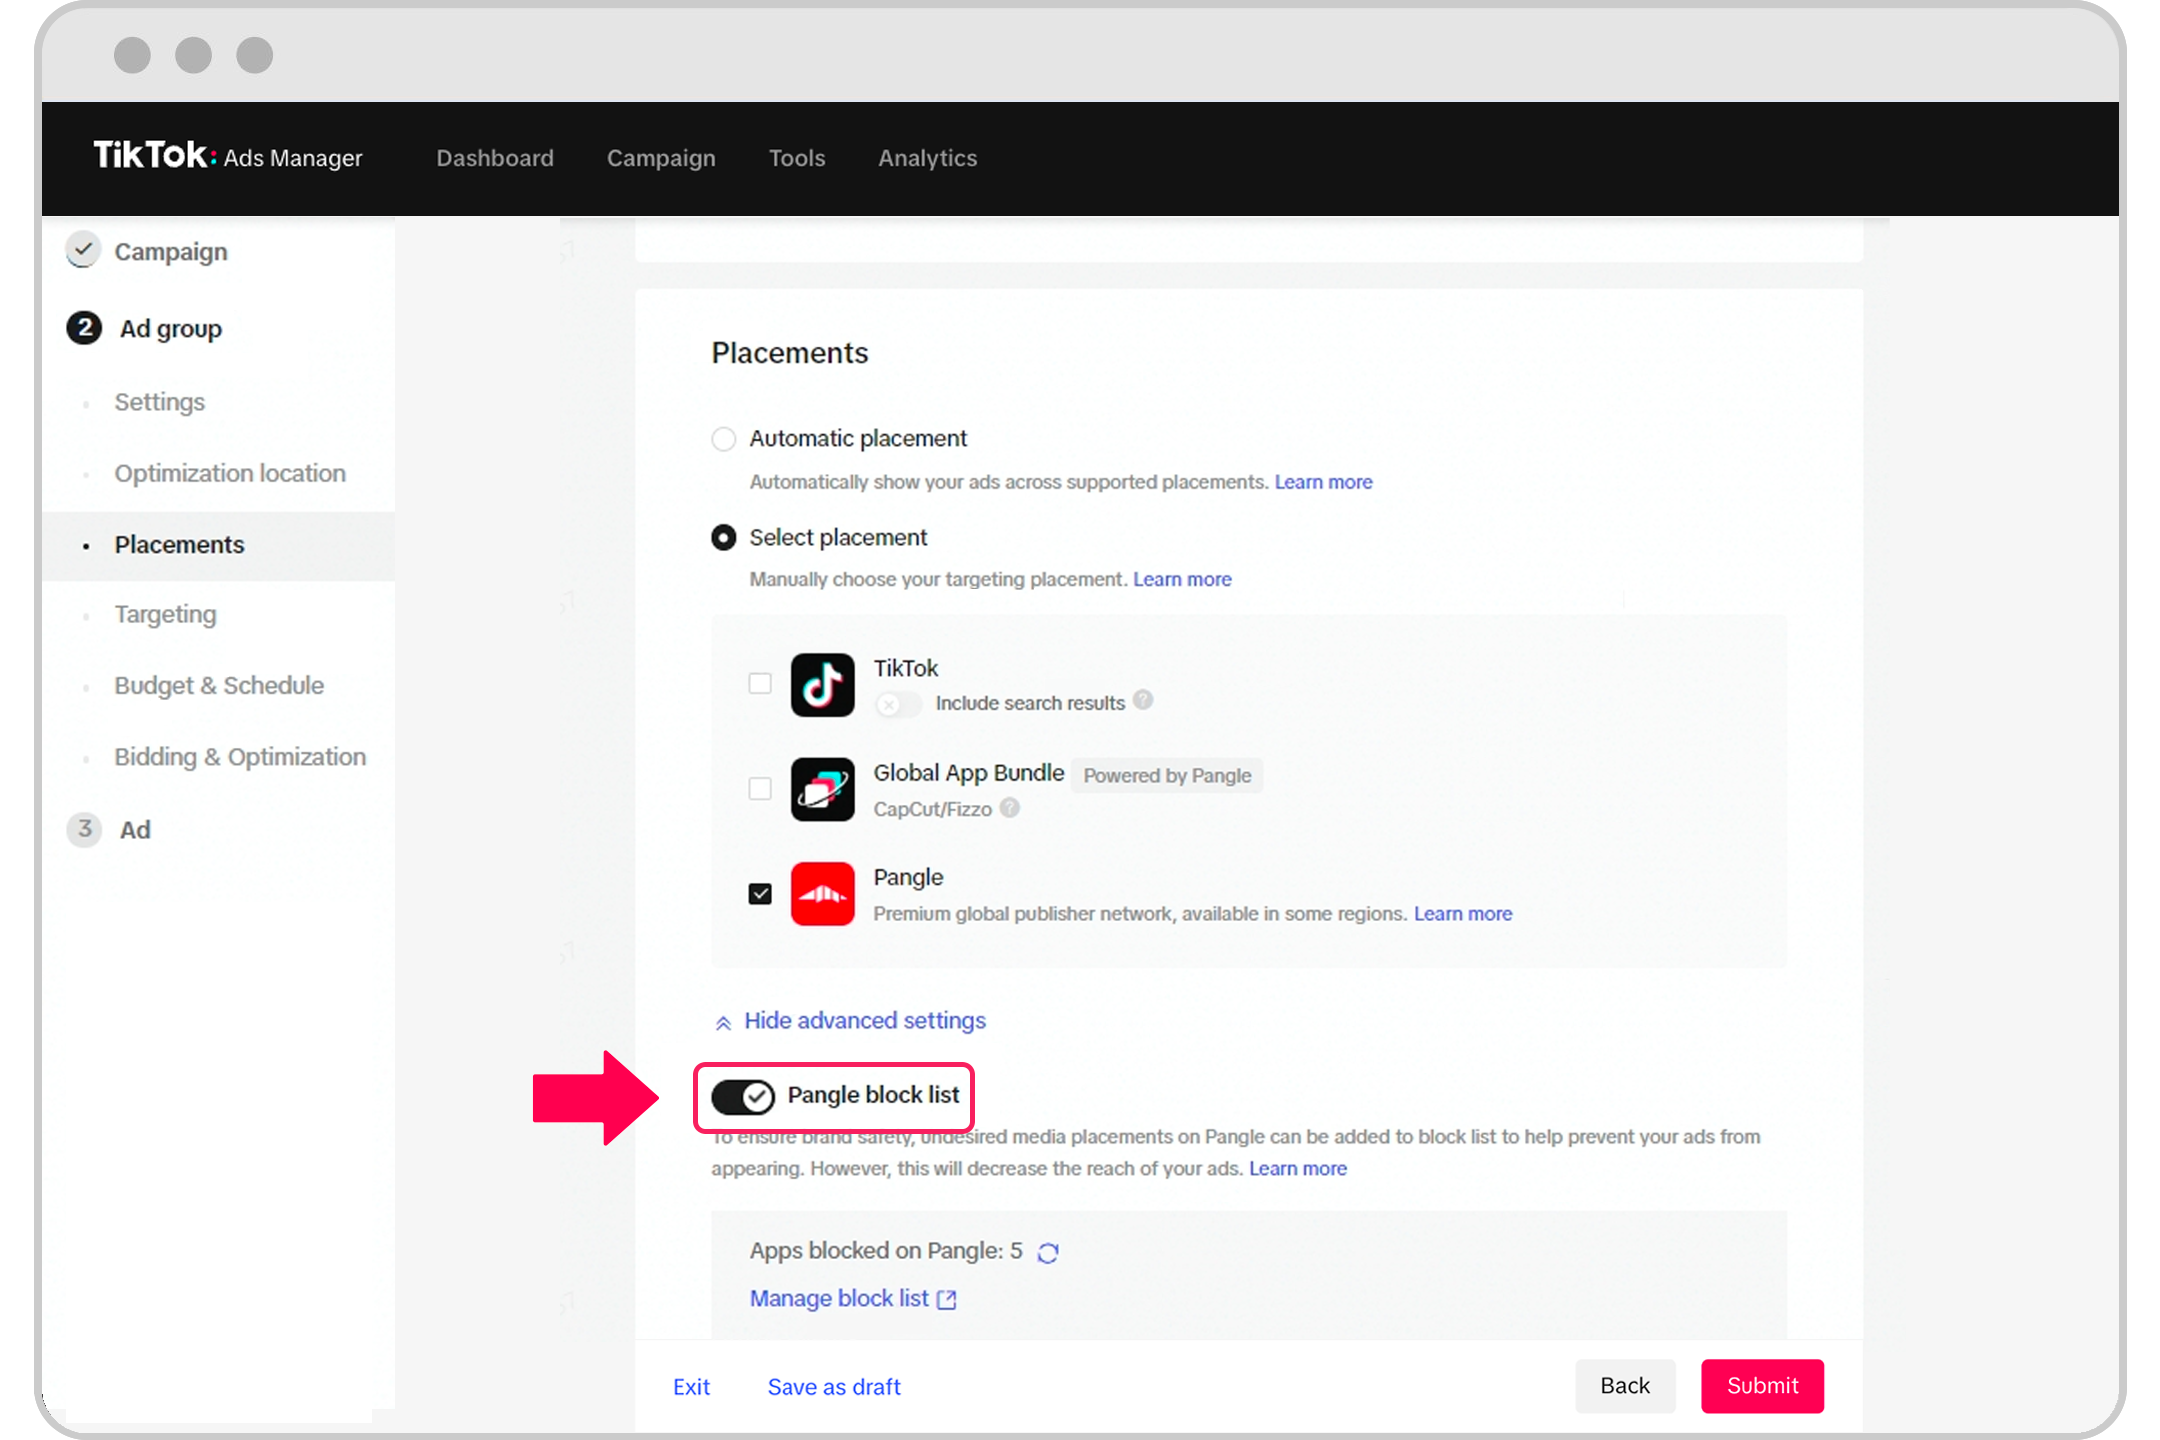Viewport: 2160px width, 1440px height.
Task: Click the Manage block list external link icon
Action: [948, 1299]
